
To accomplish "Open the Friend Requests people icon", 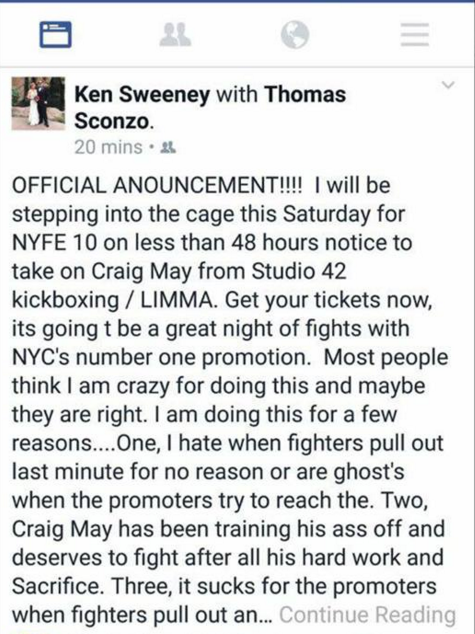I will (x=175, y=34).
